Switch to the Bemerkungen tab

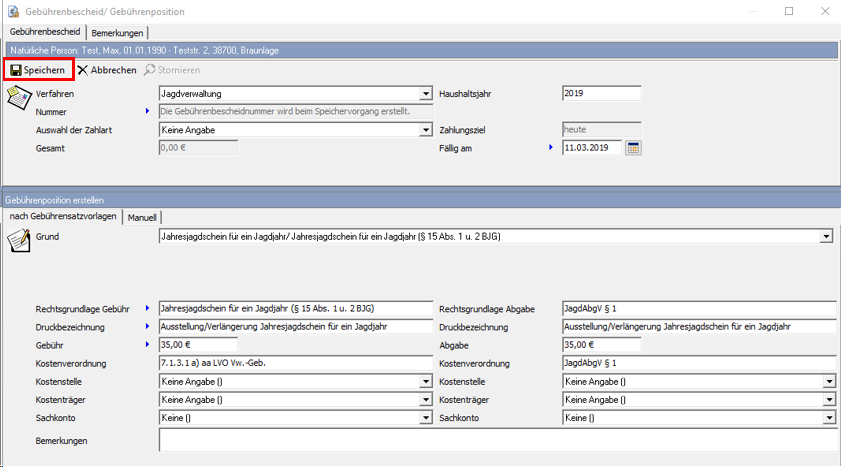(x=117, y=33)
